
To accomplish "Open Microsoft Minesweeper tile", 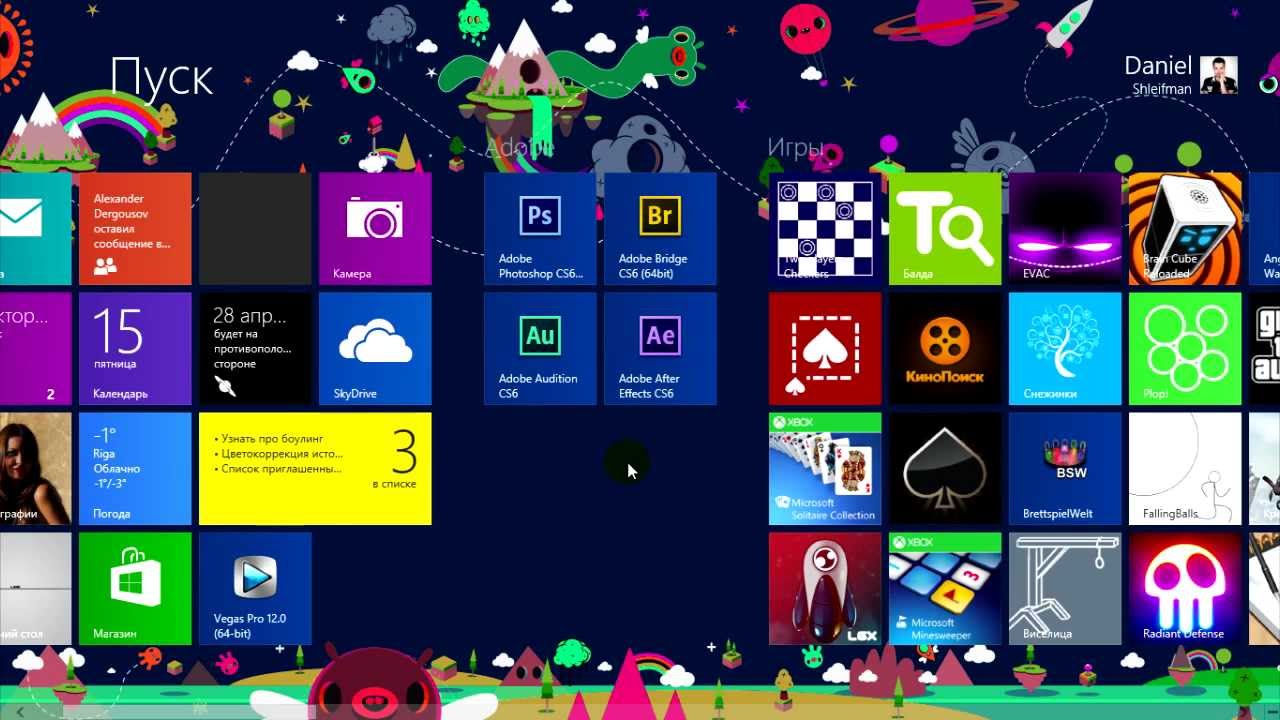I will 945,589.
